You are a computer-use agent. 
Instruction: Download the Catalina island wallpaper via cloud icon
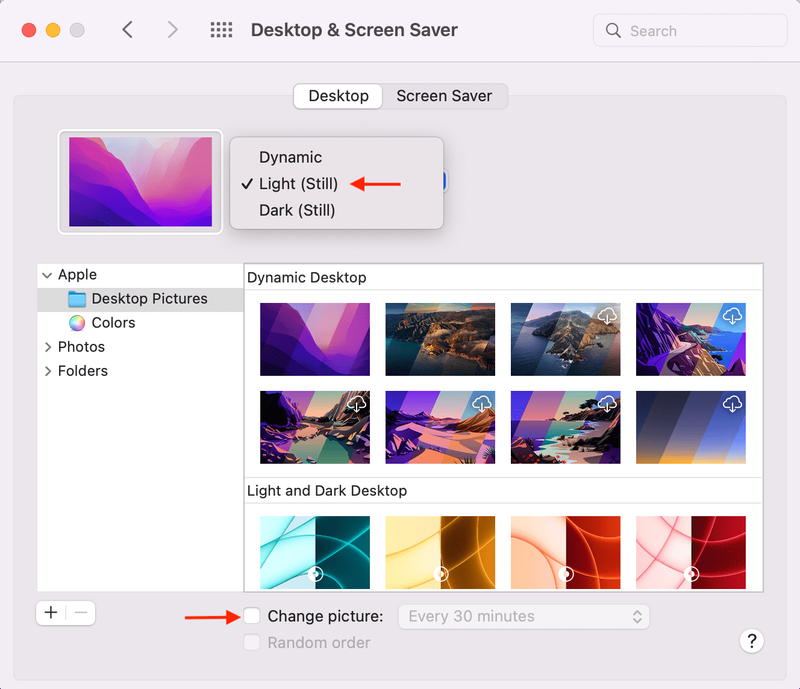tap(607, 316)
